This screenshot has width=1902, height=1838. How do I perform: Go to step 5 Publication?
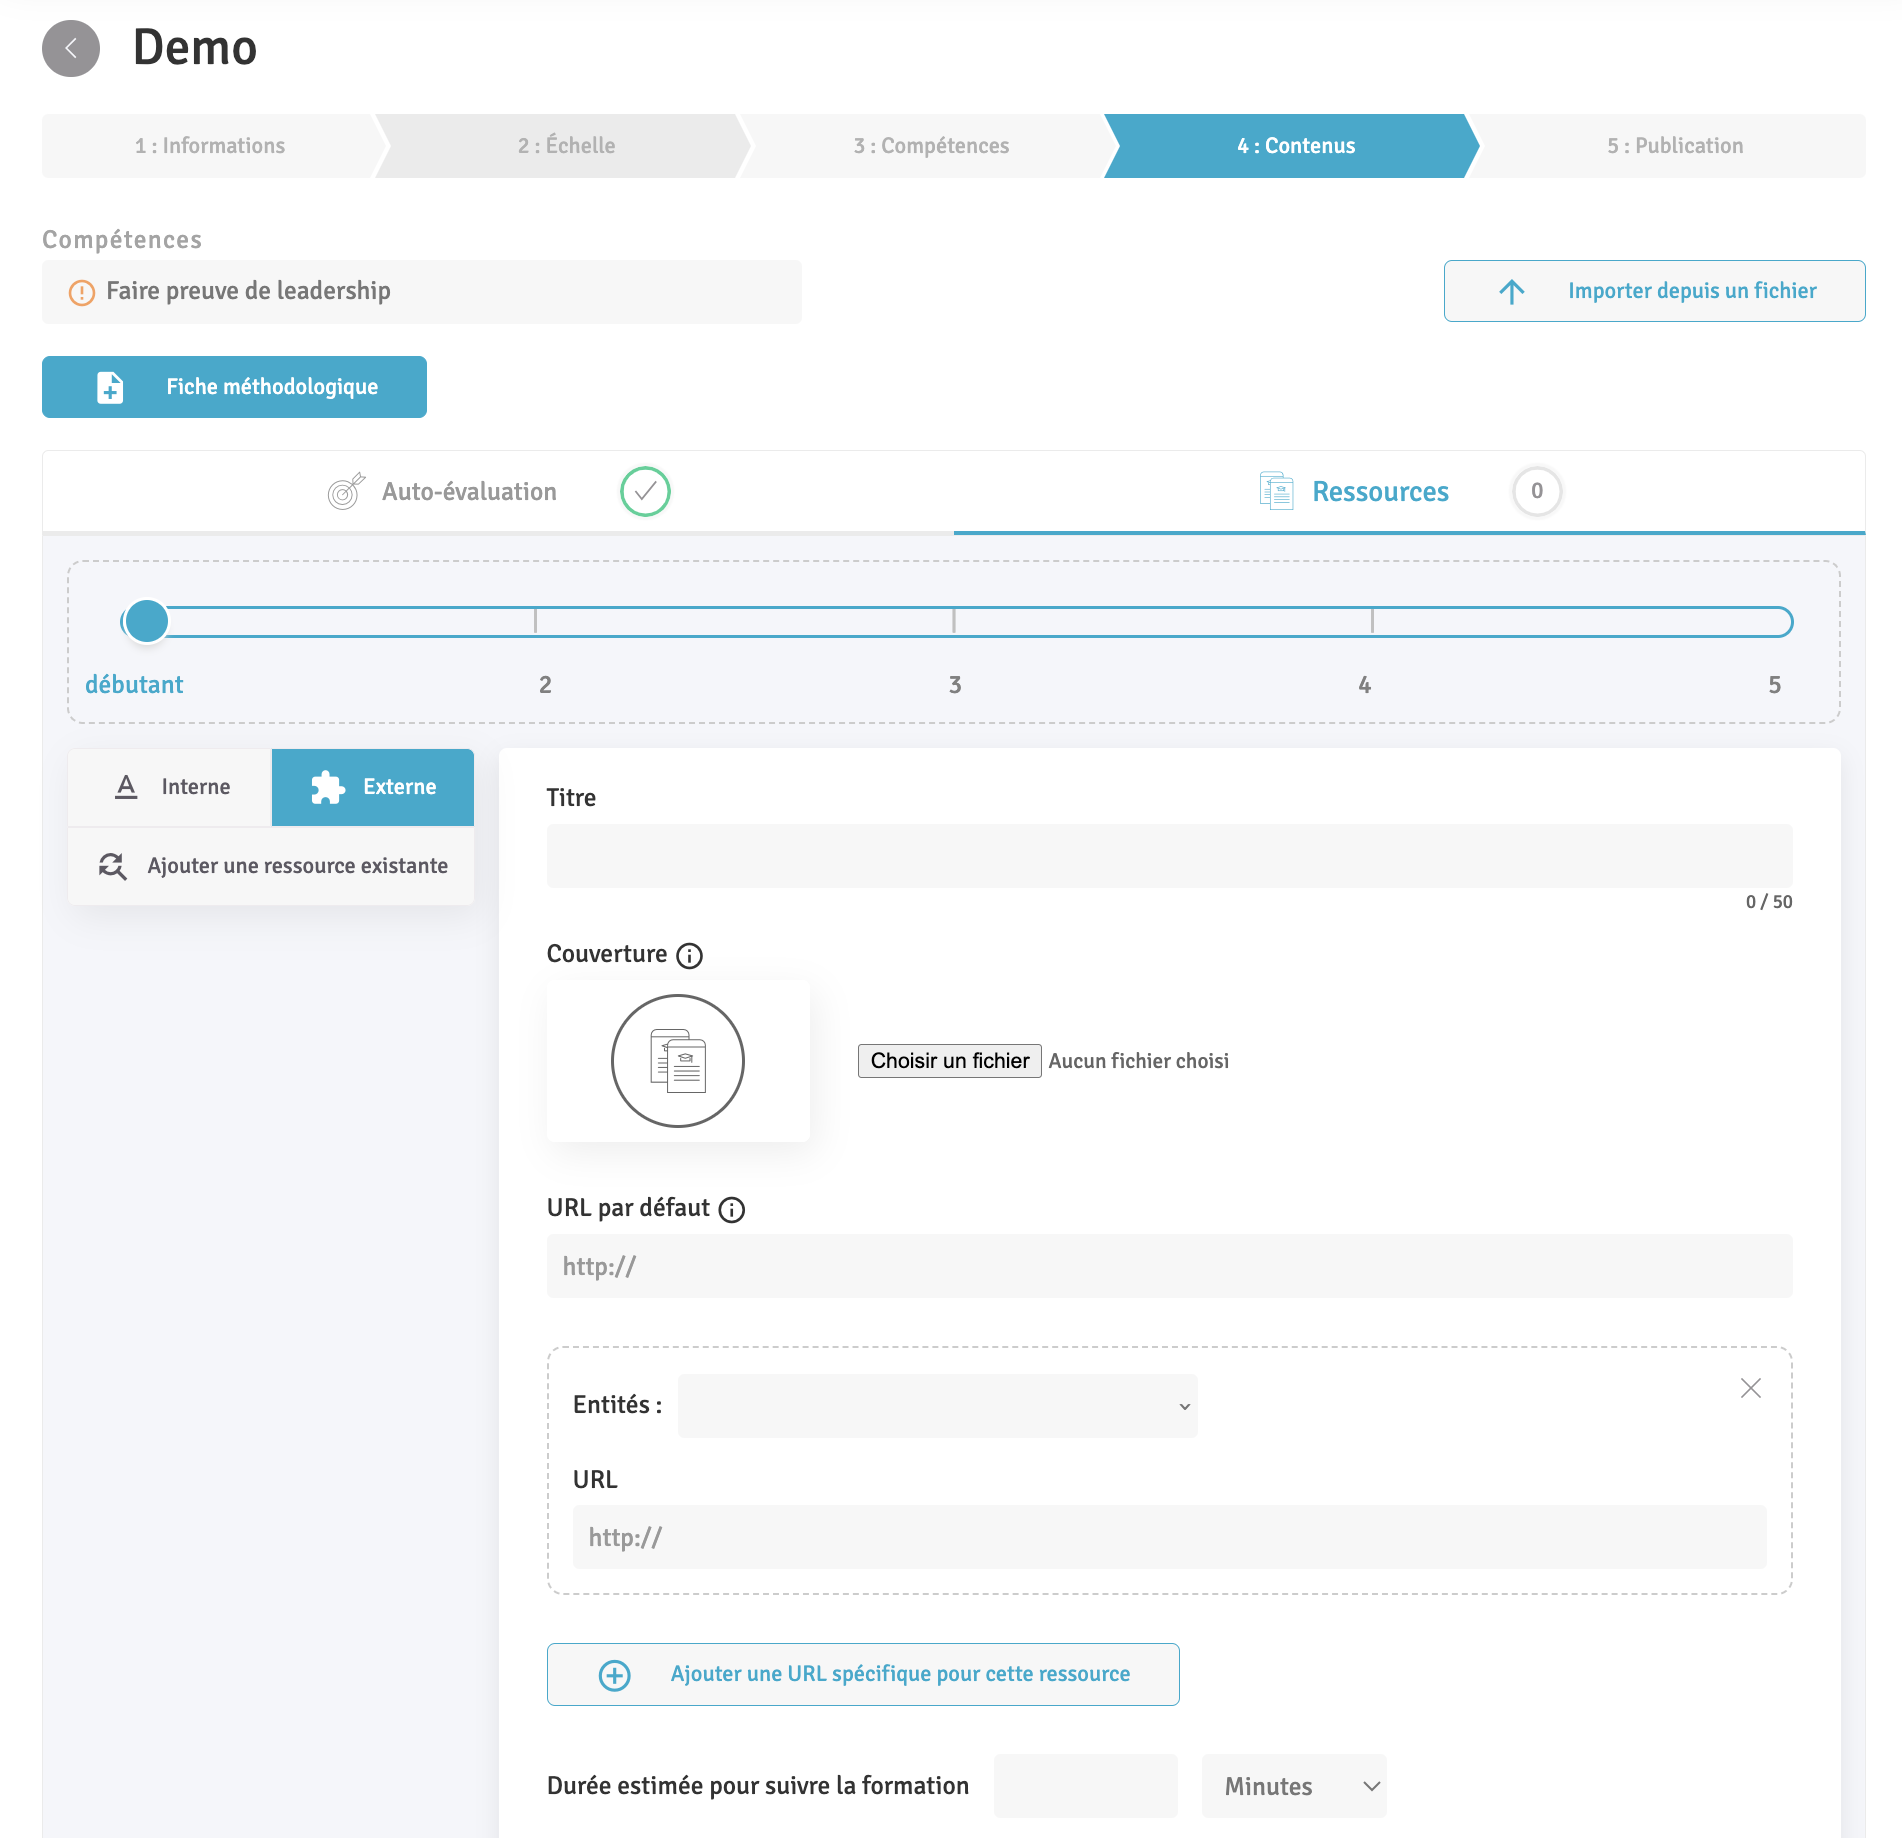[x=1674, y=146]
